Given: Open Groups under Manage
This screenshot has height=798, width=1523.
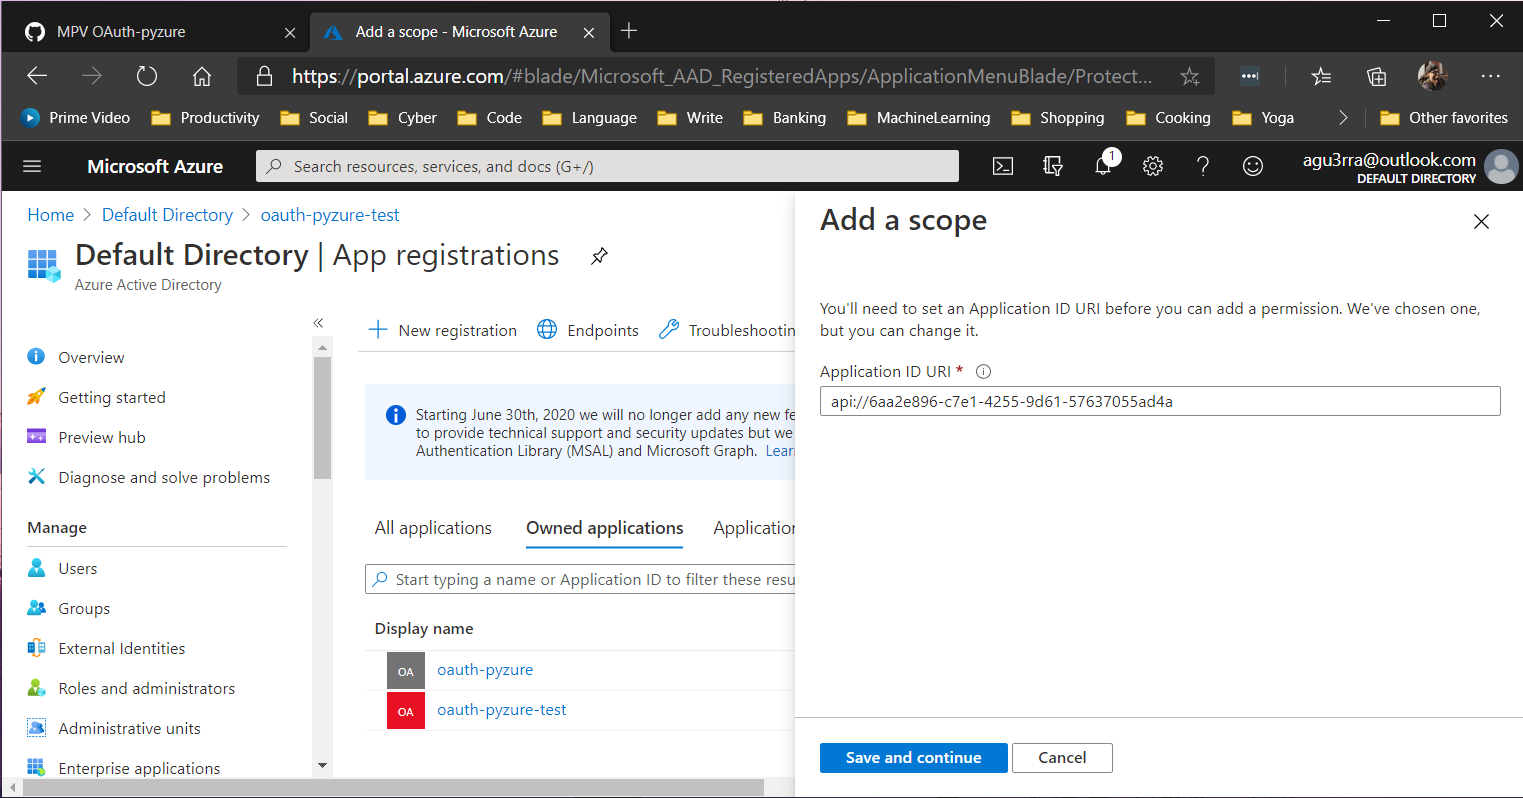Looking at the screenshot, I should pyautogui.click(x=84, y=608).
